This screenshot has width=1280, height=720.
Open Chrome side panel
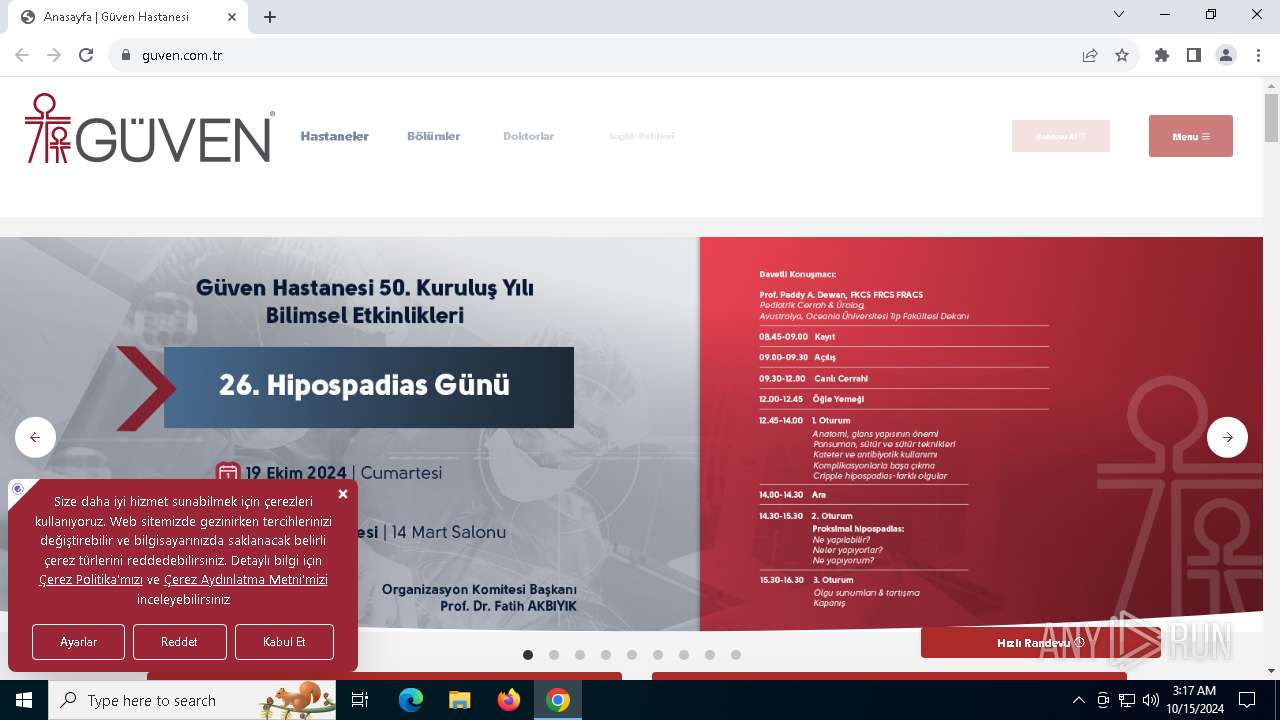[x=1194, y=55]
